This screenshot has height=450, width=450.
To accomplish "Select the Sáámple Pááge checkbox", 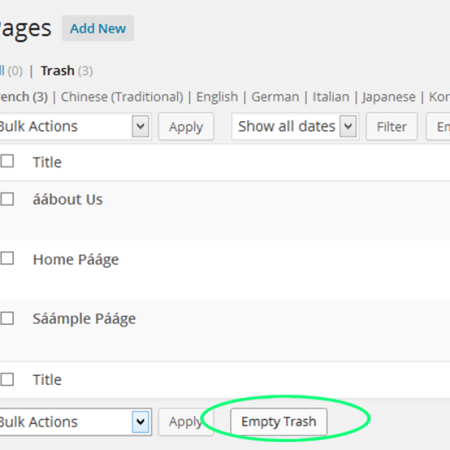I will click(x=7, y=318).
